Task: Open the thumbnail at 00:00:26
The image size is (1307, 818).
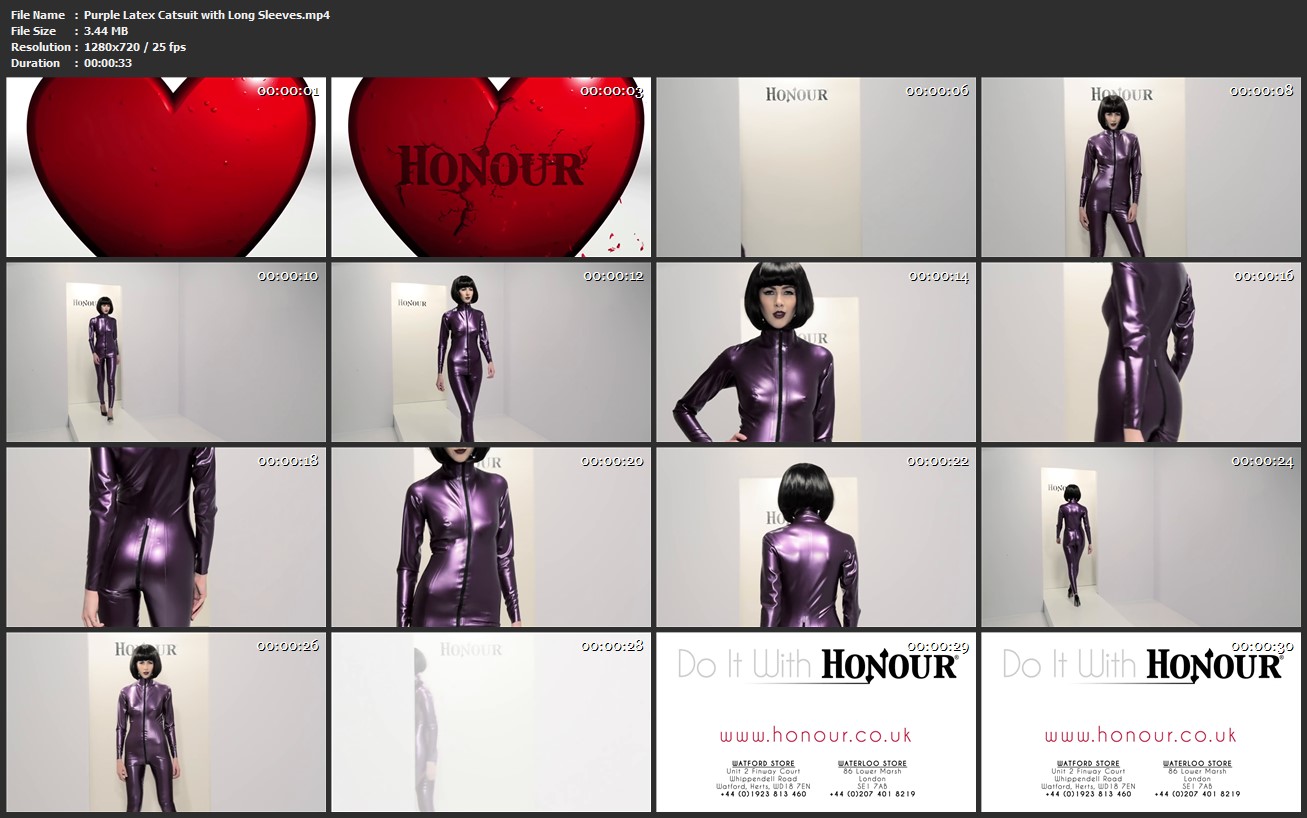Action: click(x=166, y=722)
